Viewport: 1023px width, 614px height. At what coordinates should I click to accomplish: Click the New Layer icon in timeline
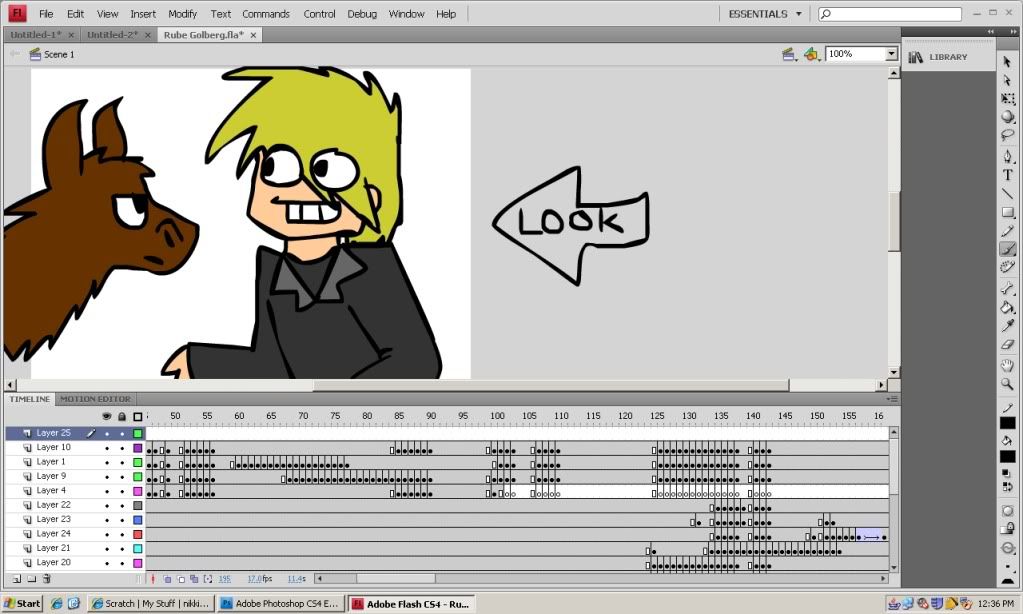point(17,579)
